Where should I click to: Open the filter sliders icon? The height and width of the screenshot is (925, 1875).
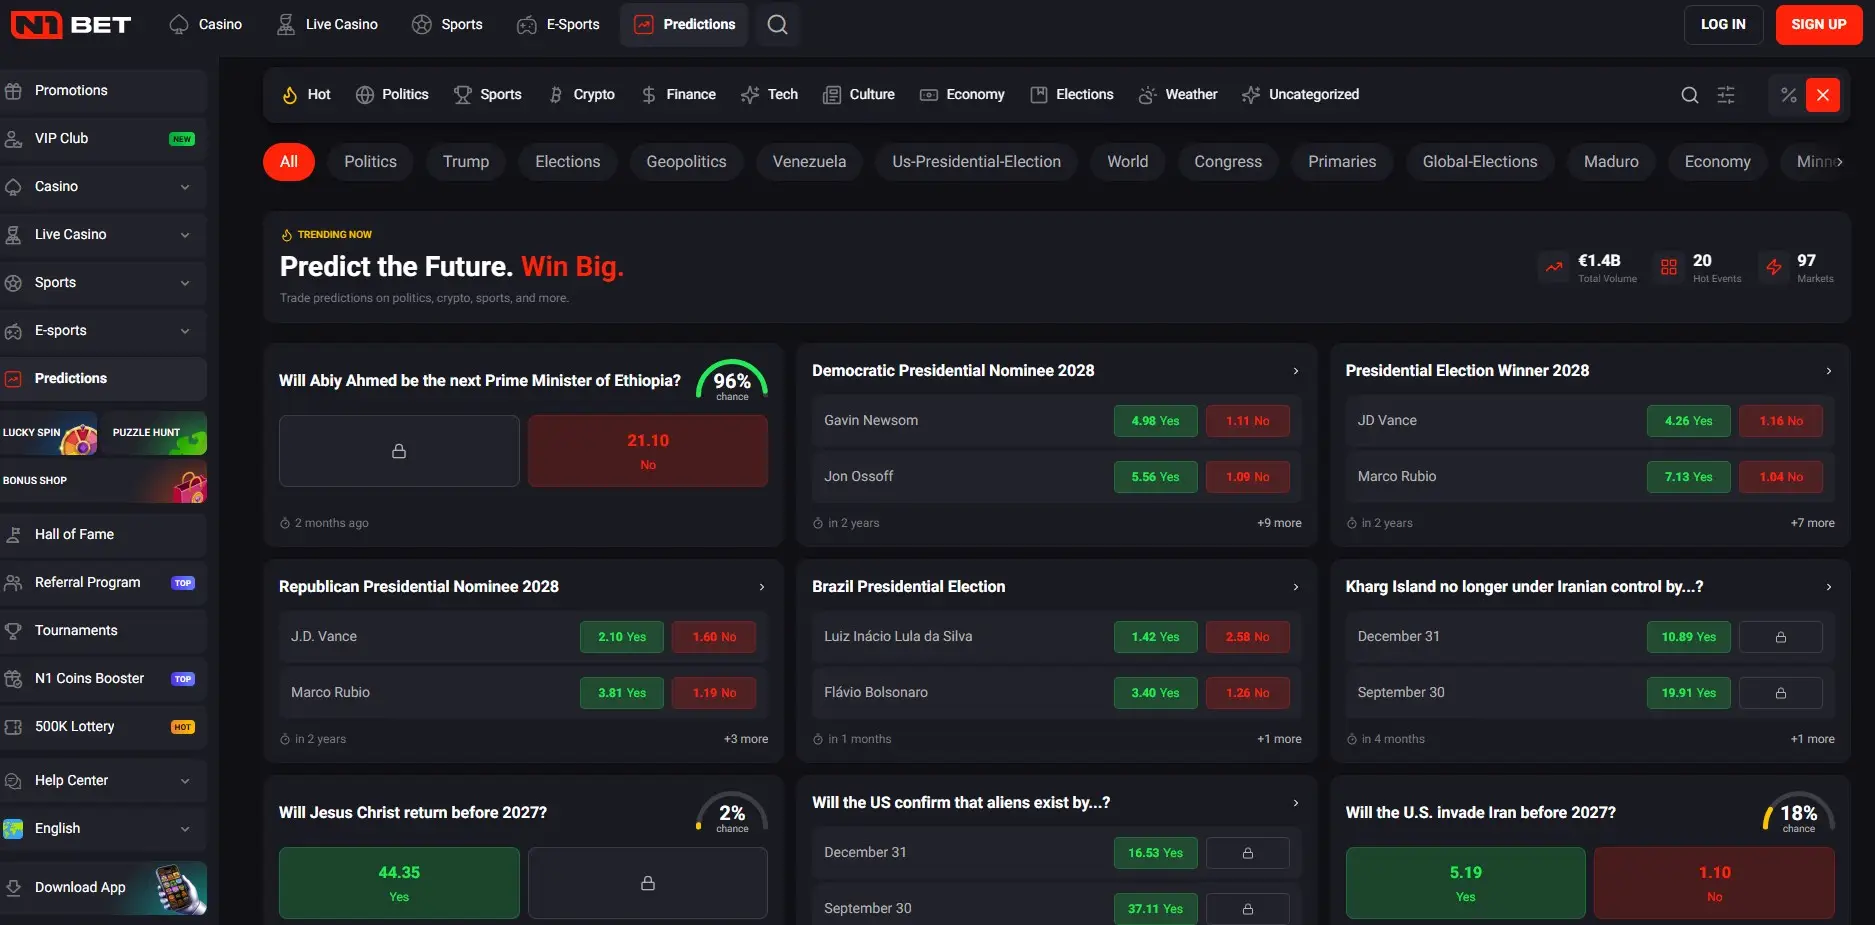coord(1726,95)
